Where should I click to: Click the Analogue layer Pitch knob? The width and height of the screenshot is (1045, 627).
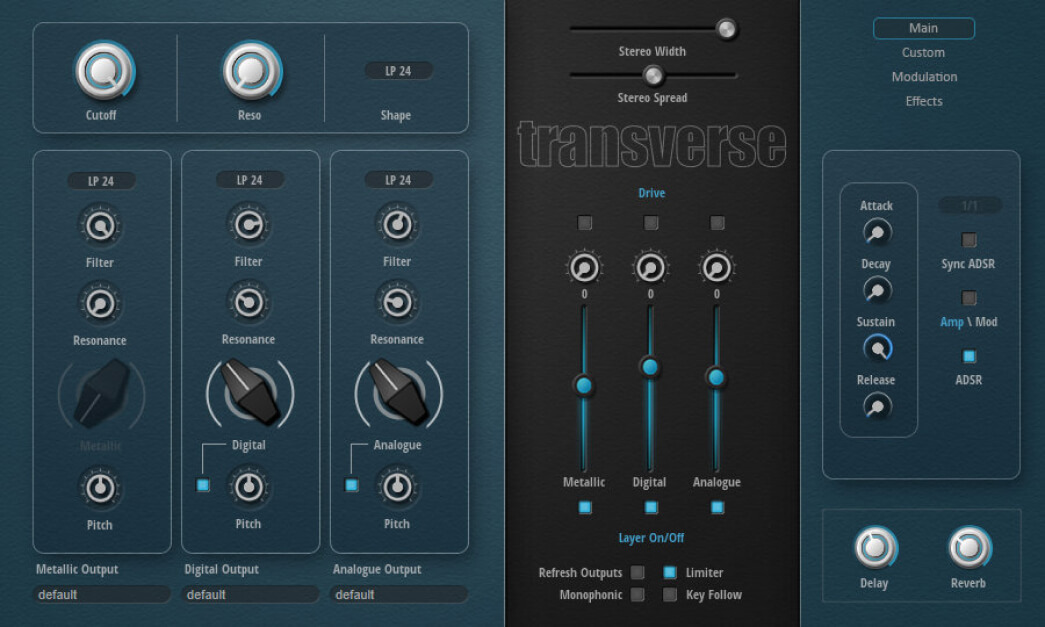point(397,487)
